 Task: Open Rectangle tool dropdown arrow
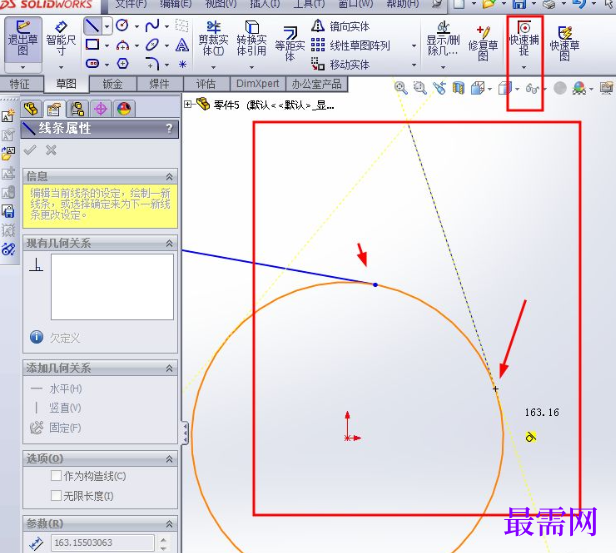tap(107, 46)
